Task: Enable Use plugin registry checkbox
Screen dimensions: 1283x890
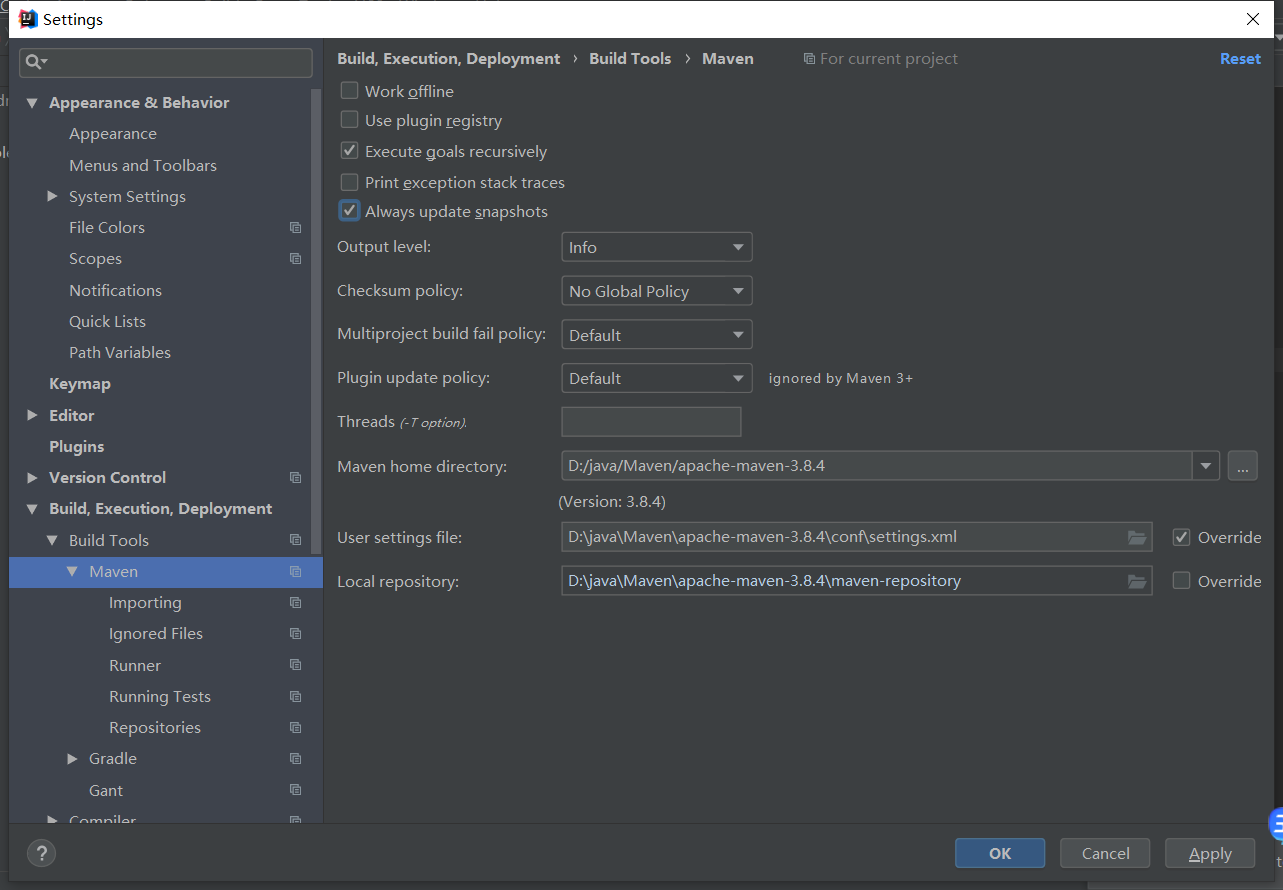Action: point(349,120)
